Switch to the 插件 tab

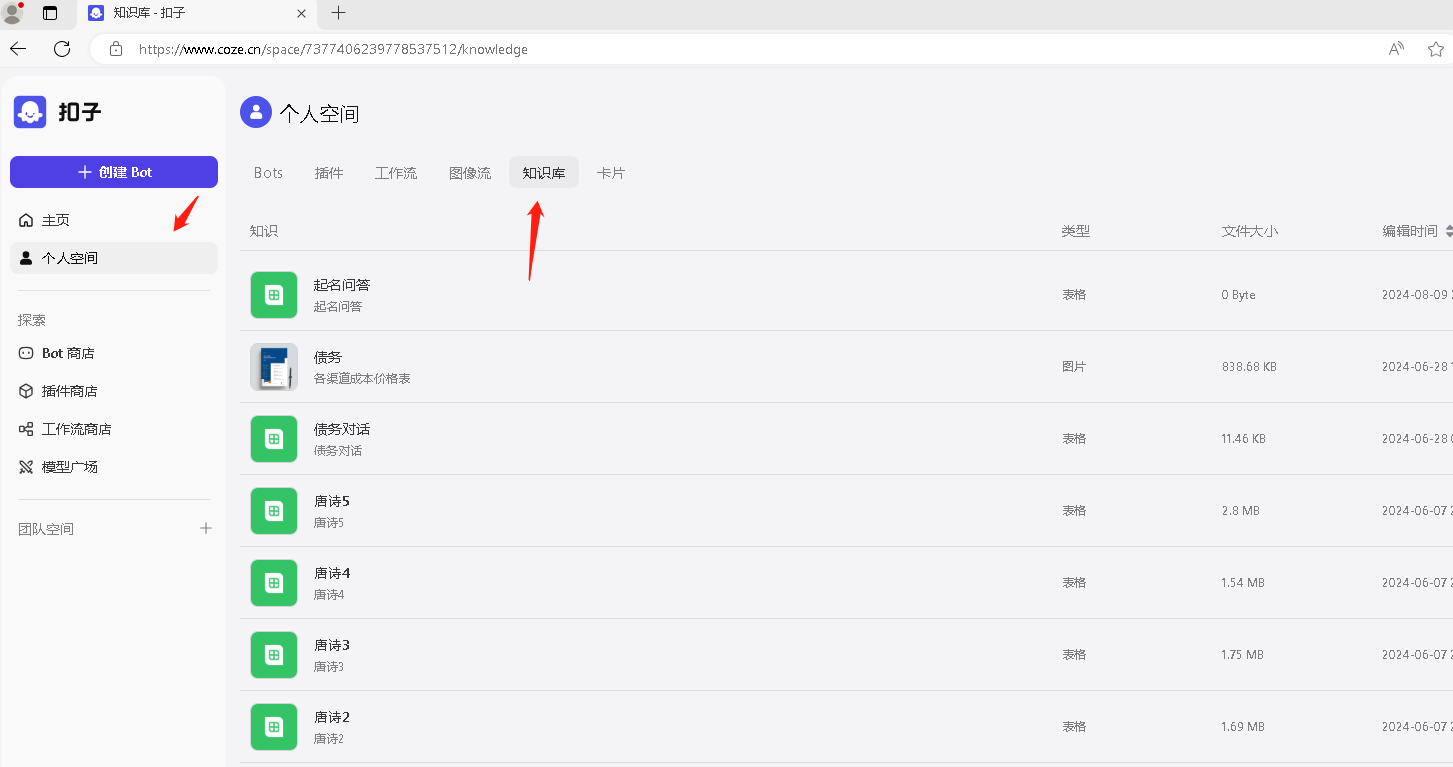click(329, 173)
